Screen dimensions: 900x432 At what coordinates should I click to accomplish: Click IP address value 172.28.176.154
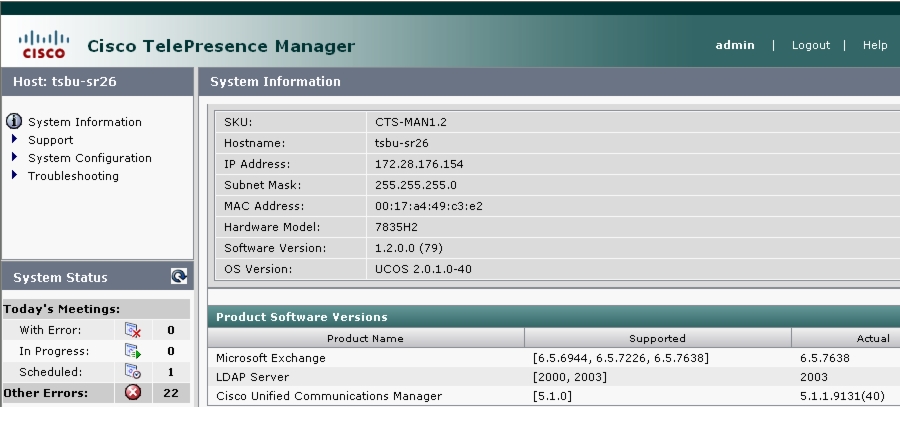419,164
